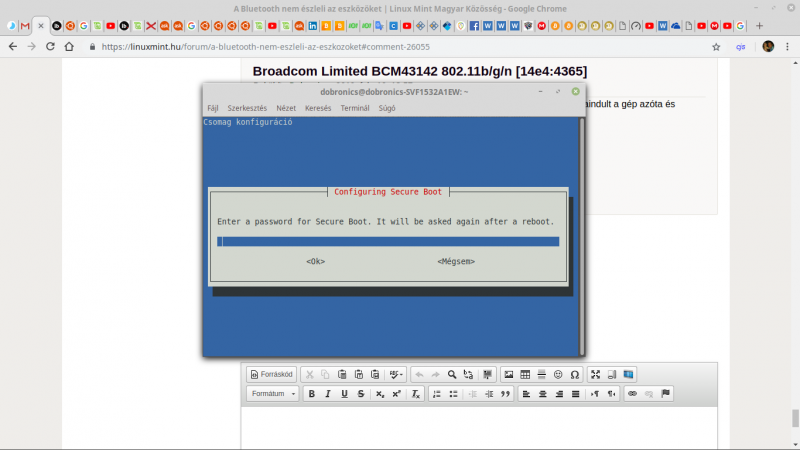The width and height of the screenshot is (800, 450).
Task: Toggle Underline formatting
Action: click(344, 394)
